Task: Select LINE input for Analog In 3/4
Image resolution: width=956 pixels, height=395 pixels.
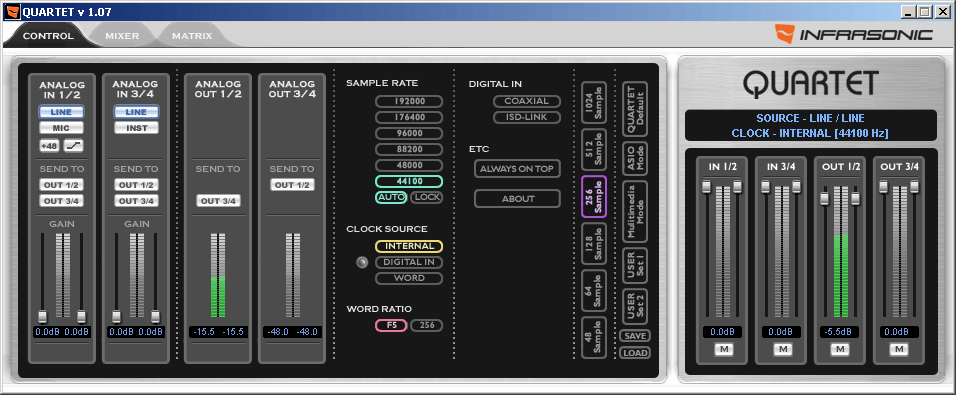Action: (136, 112)
